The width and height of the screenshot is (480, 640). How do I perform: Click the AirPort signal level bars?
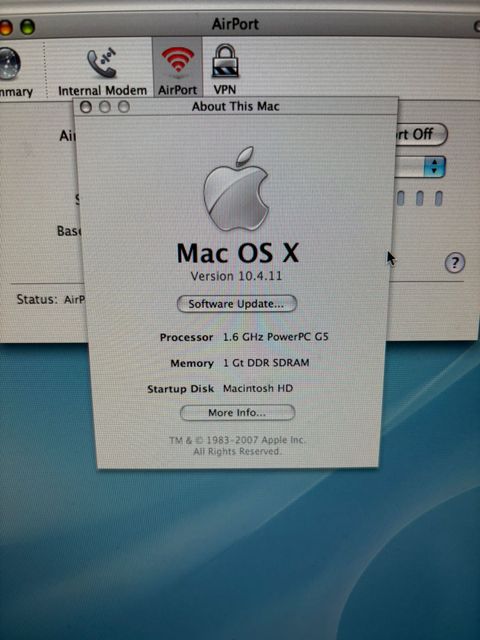click(x=420, y=199)
